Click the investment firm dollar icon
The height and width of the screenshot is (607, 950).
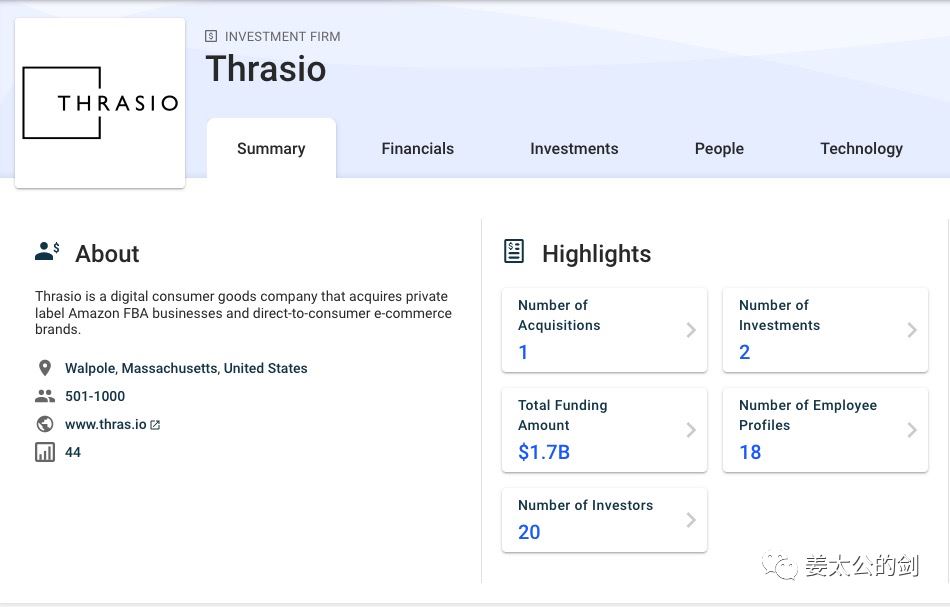pos(211,36)
